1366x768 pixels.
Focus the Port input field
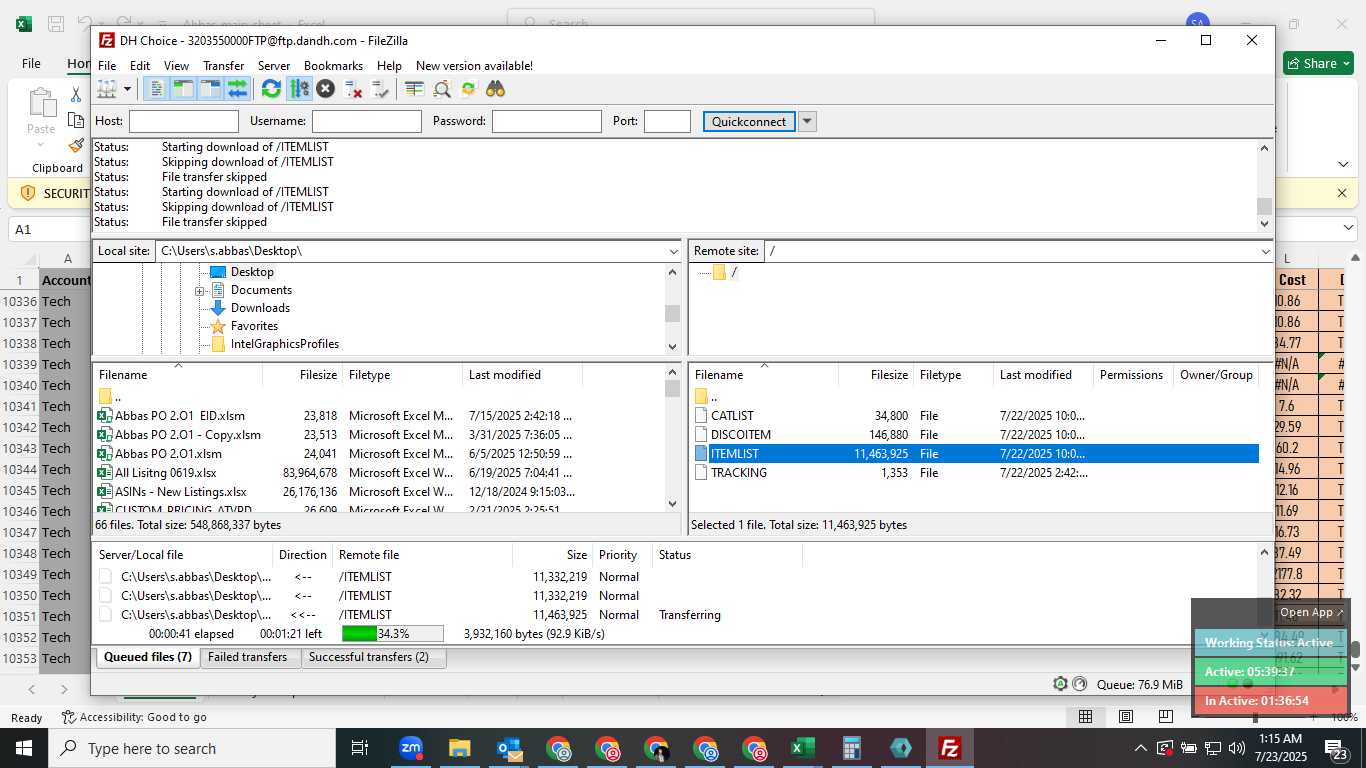click(x=667, y=121)
